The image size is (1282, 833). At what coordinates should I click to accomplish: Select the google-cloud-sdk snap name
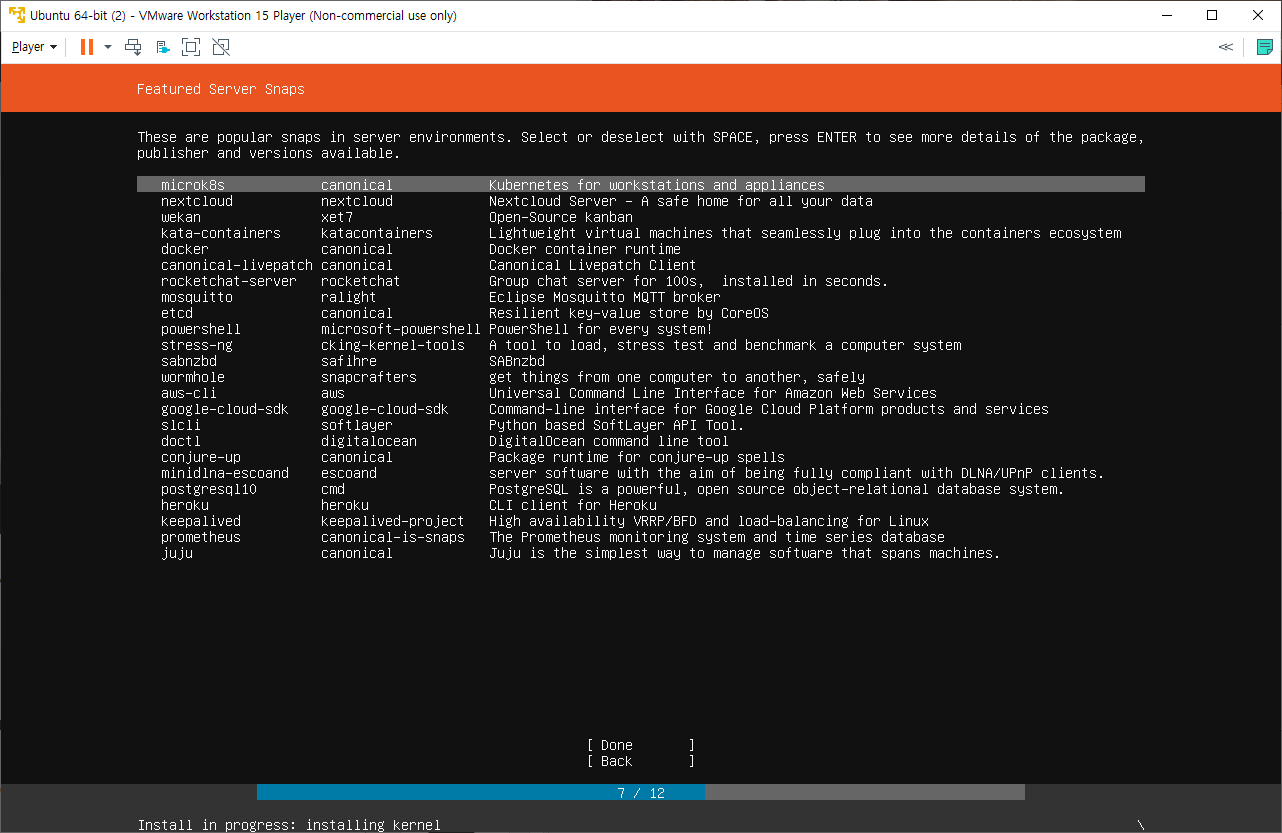(x=225, y=409)
